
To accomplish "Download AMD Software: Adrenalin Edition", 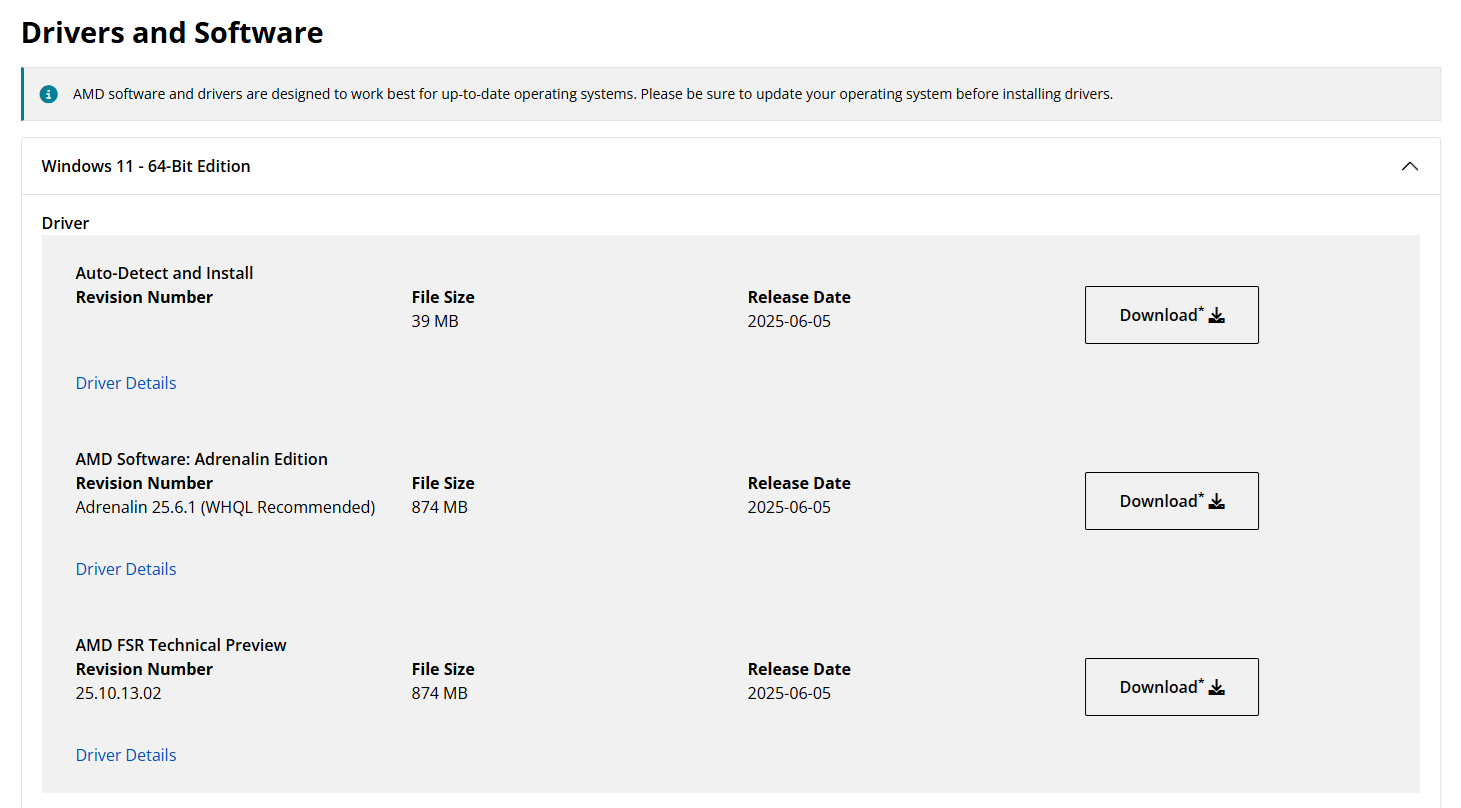I will coord(1171,501).
